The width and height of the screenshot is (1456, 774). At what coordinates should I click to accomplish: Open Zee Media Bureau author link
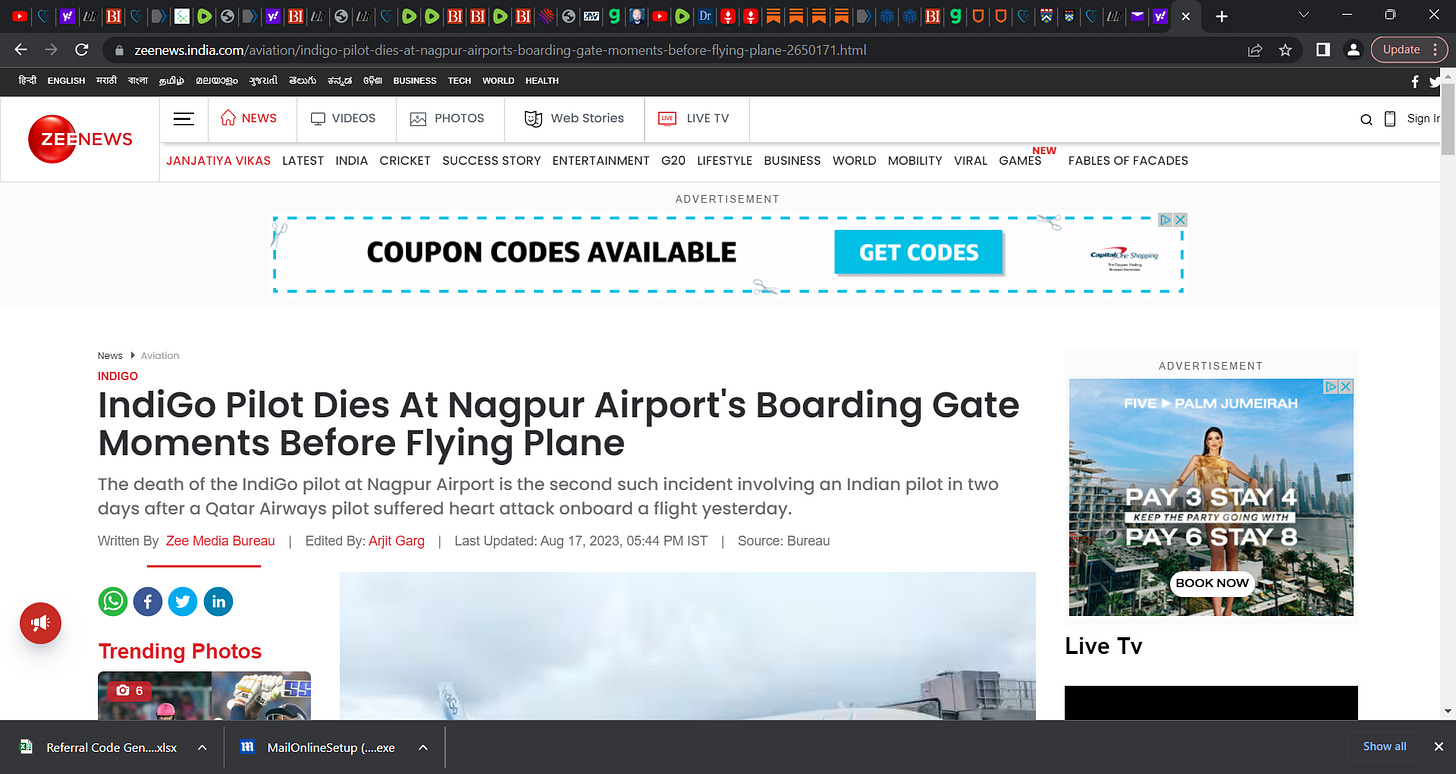point(220,541)
